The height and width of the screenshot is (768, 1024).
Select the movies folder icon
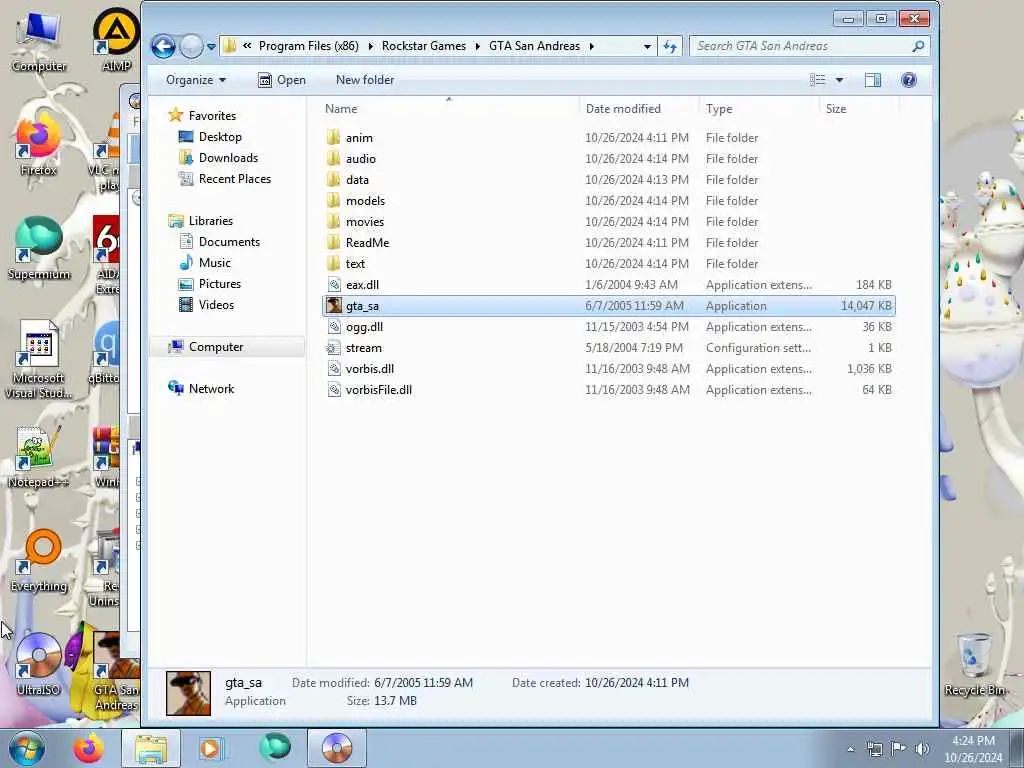pyautogui.click(x=334, y=221)
